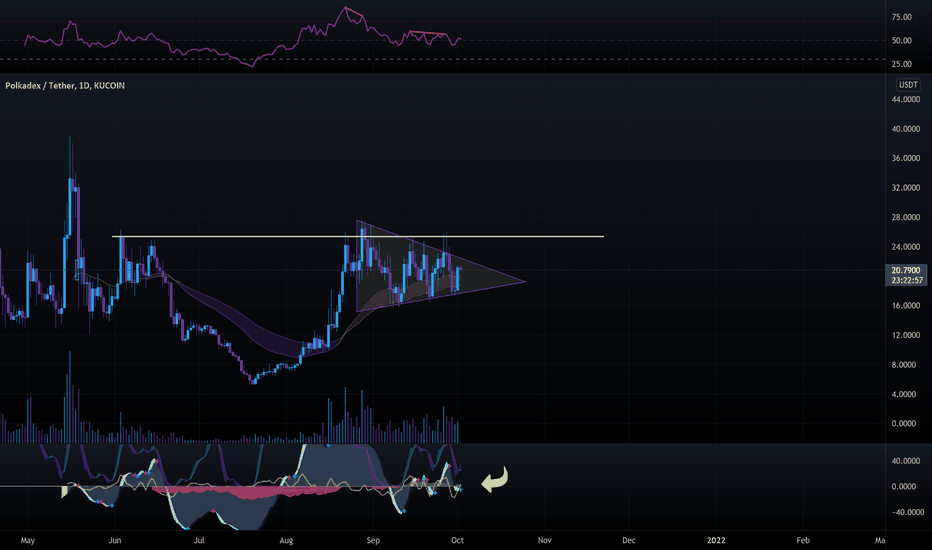932x550 pixels.
Task: Click the Polkadex / Tether, 1D, KUCOIN title
Action: click(65, 86)
